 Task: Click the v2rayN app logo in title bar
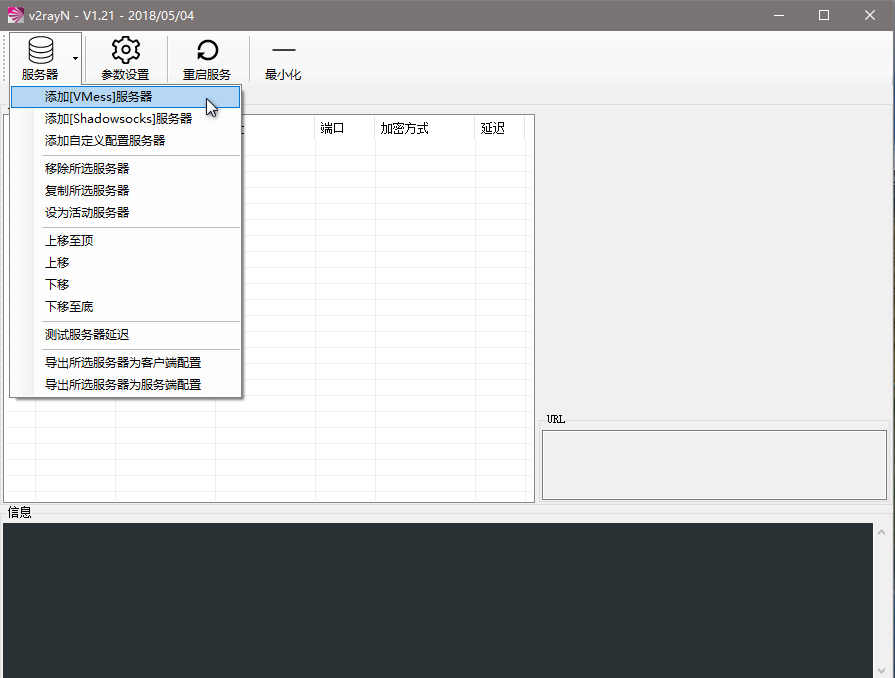(x=15, y=15)
